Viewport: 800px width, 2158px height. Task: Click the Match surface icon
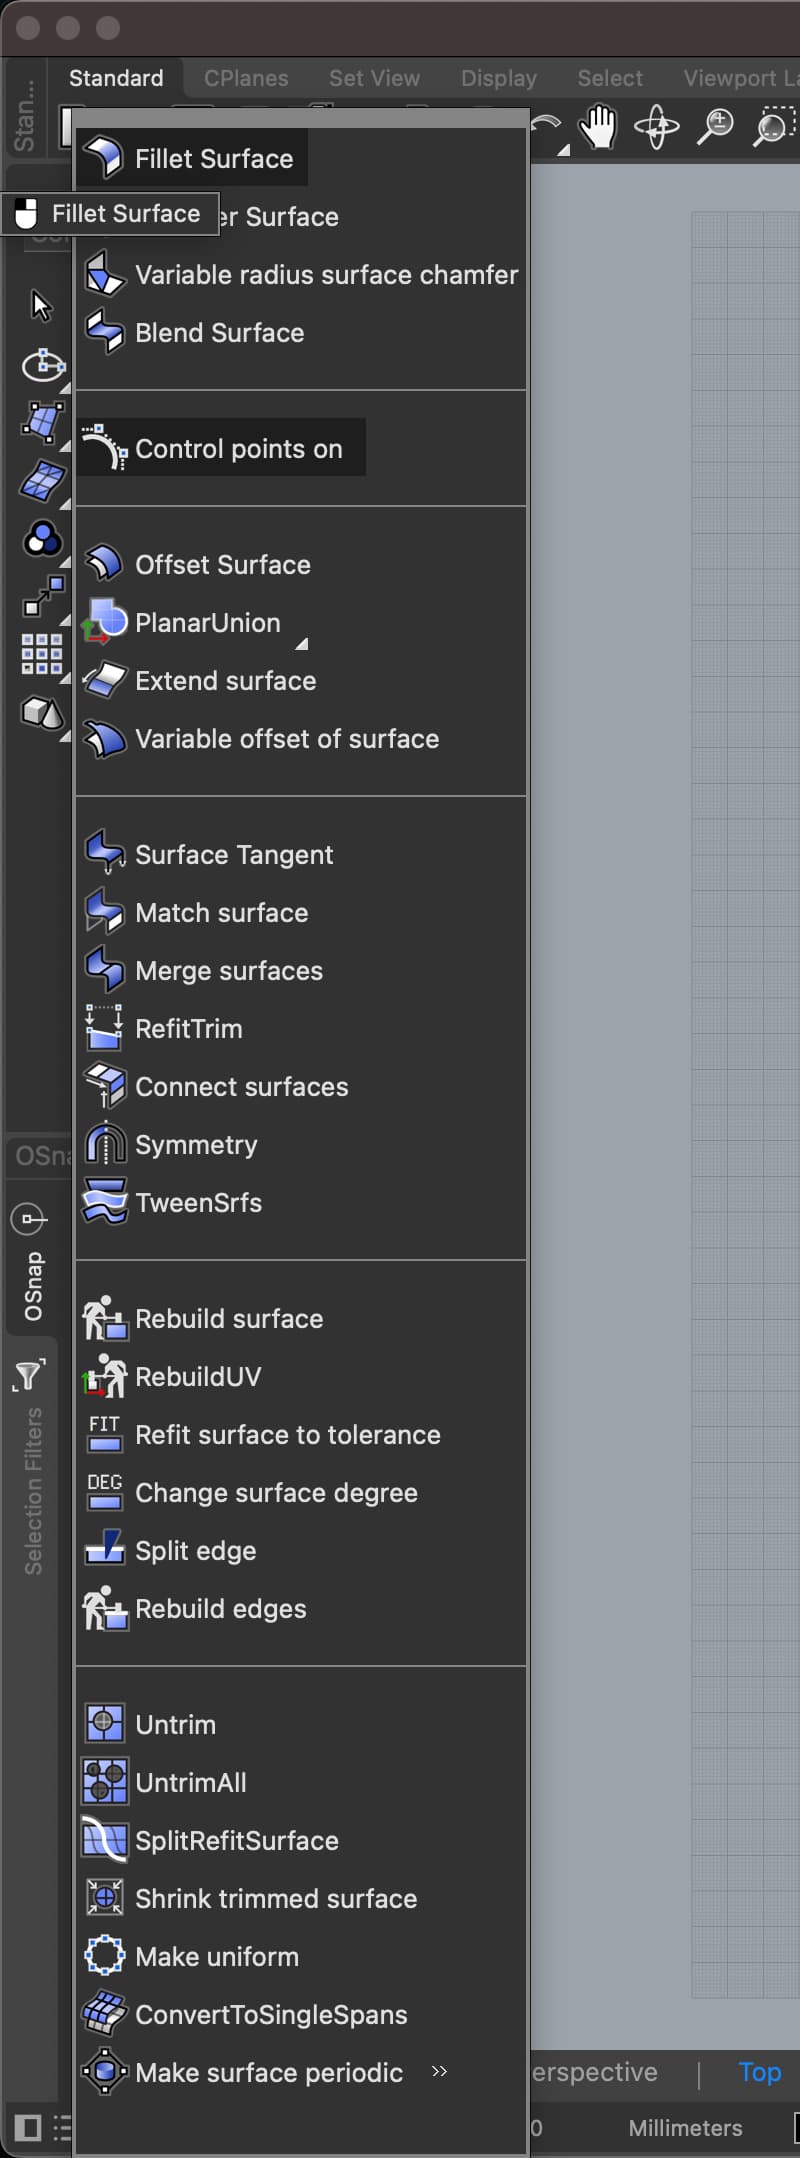pos(104,913)
